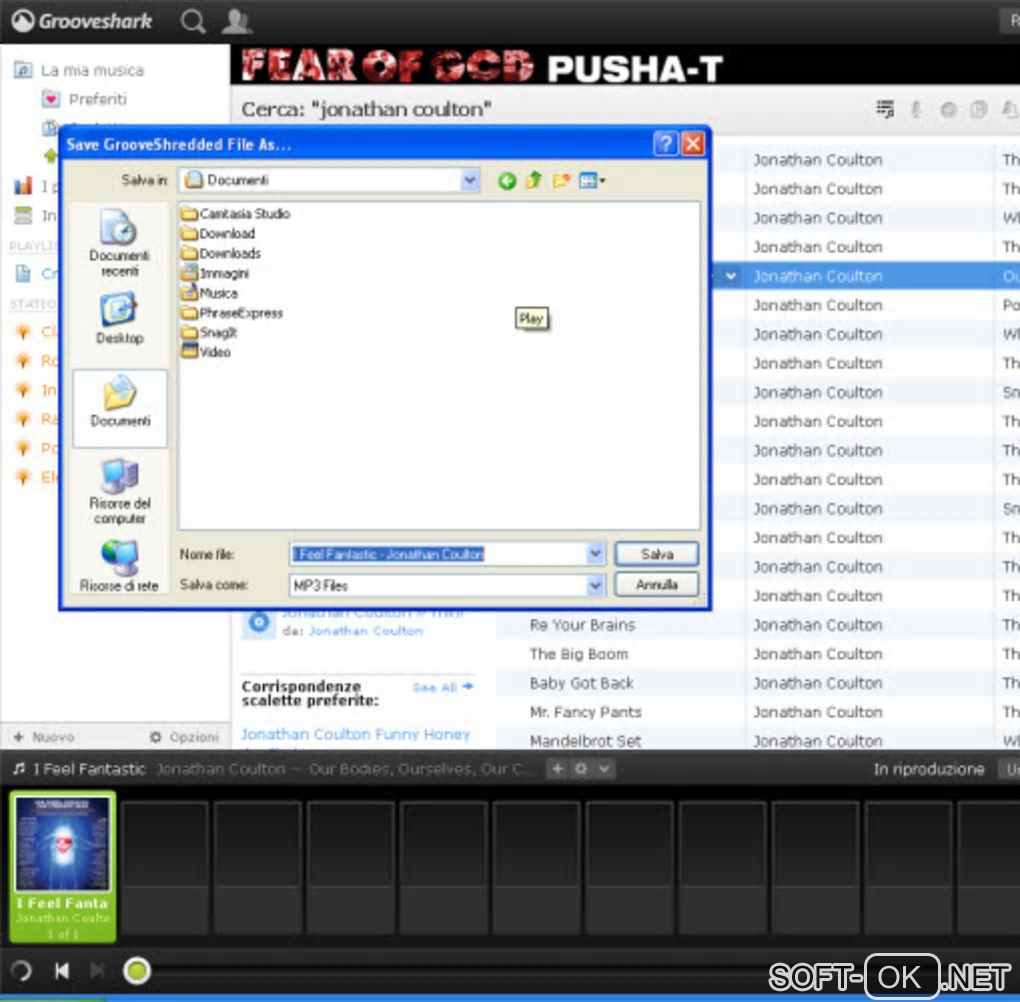Click plus icon next to now-playing title
This screenshot has width=1020, height=1002.
[x=557, y=768]
